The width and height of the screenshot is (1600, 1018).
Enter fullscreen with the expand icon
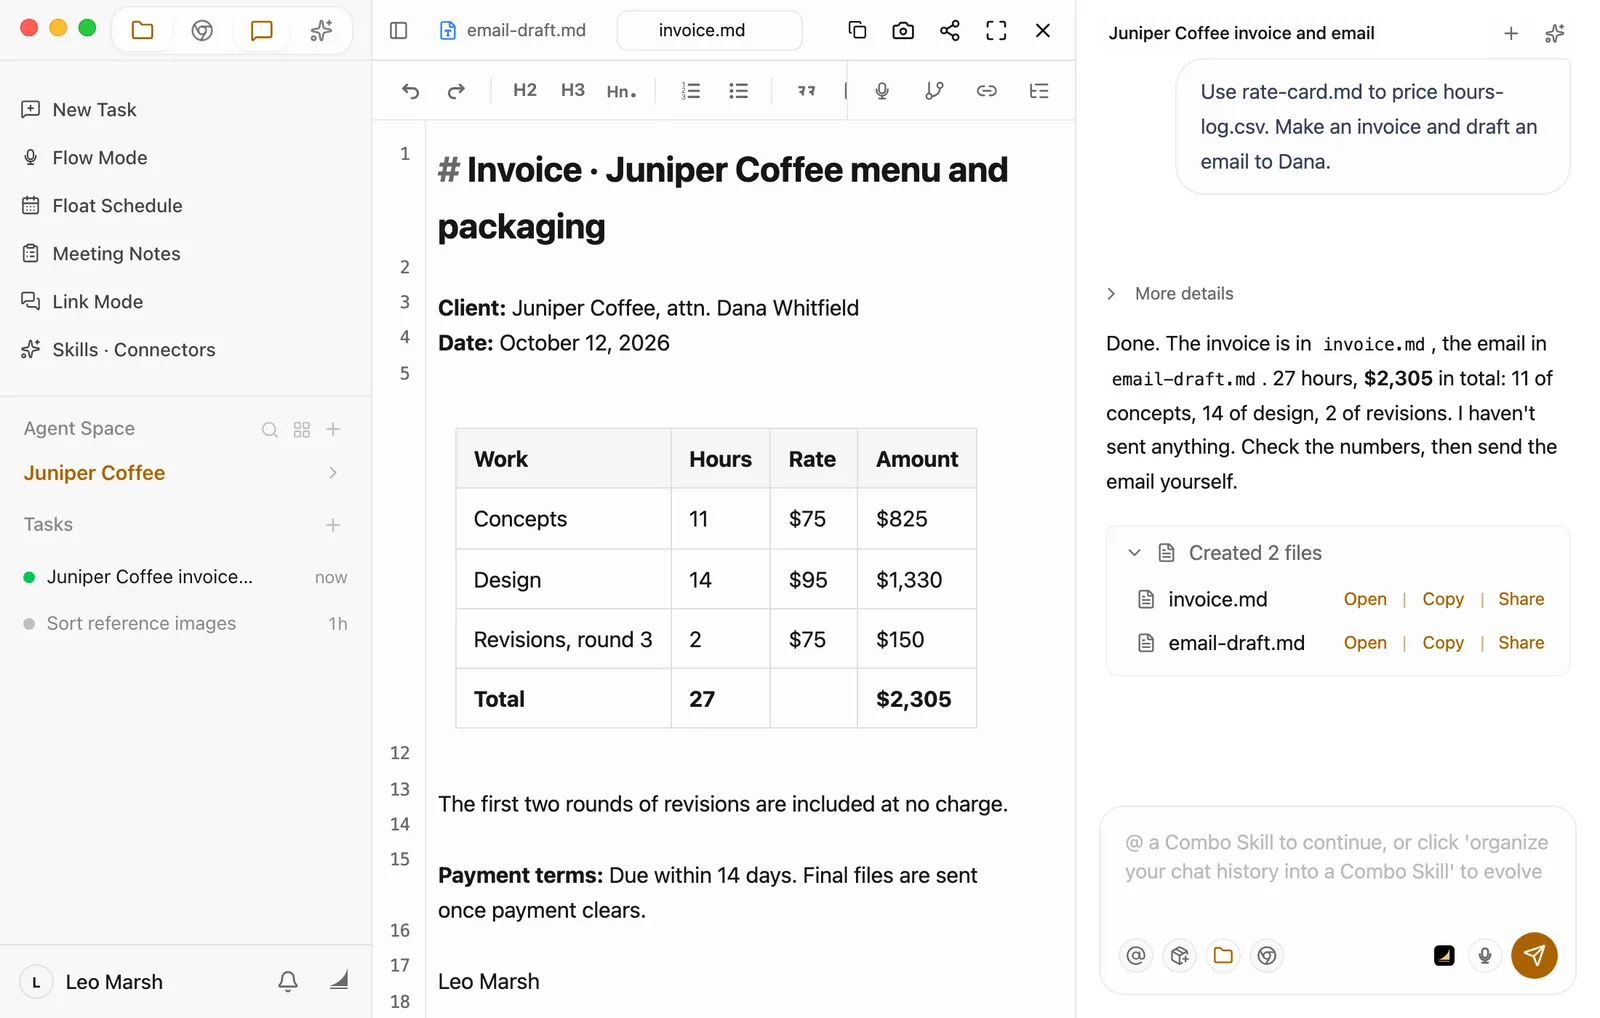point(996,30)
